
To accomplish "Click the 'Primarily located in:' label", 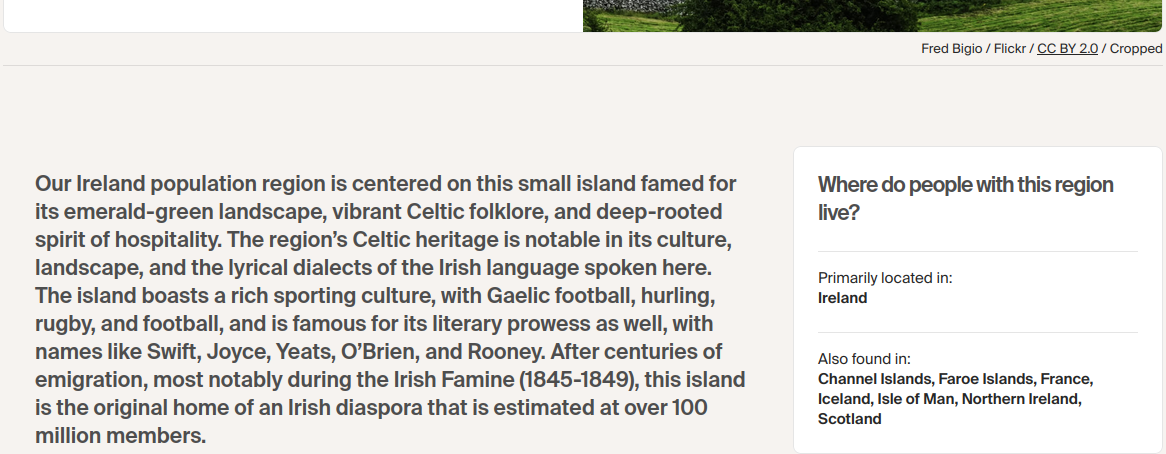I will [885, 278].
